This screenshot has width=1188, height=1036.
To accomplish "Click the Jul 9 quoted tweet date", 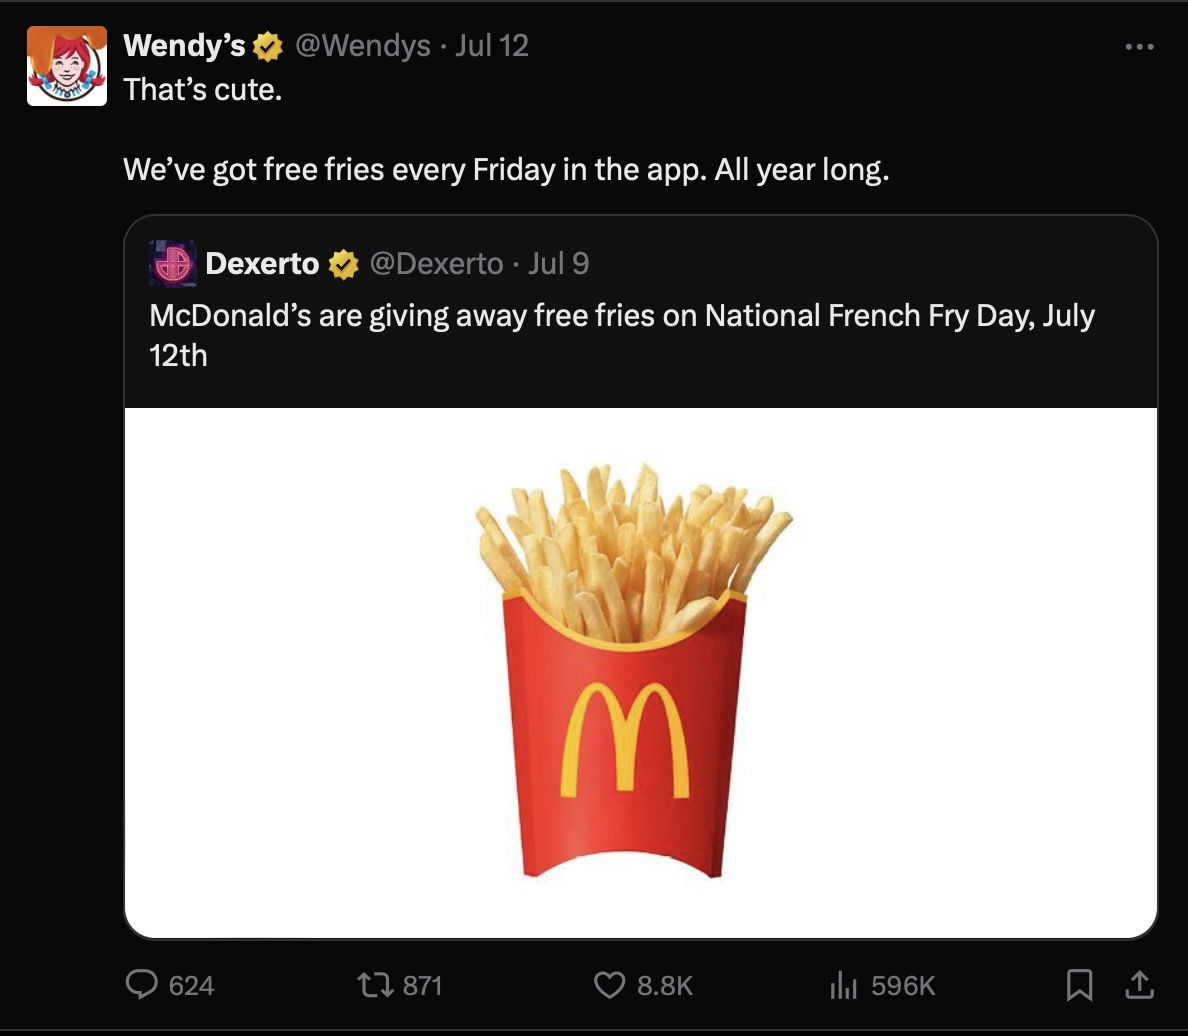I will [558, 264].
